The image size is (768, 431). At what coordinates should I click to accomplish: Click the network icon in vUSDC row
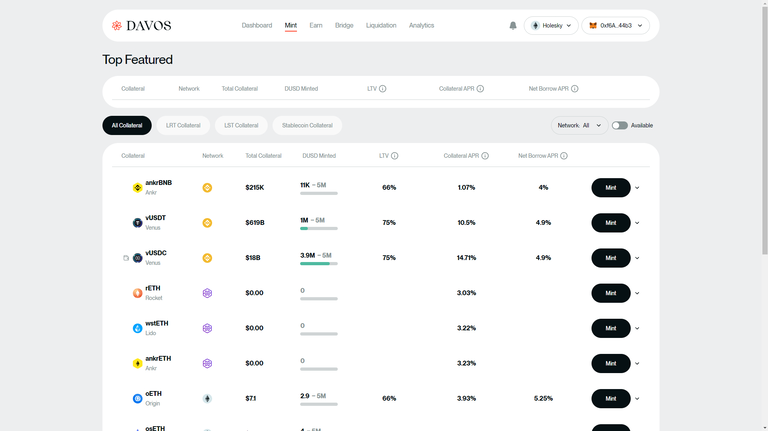(x=207, y=258)
